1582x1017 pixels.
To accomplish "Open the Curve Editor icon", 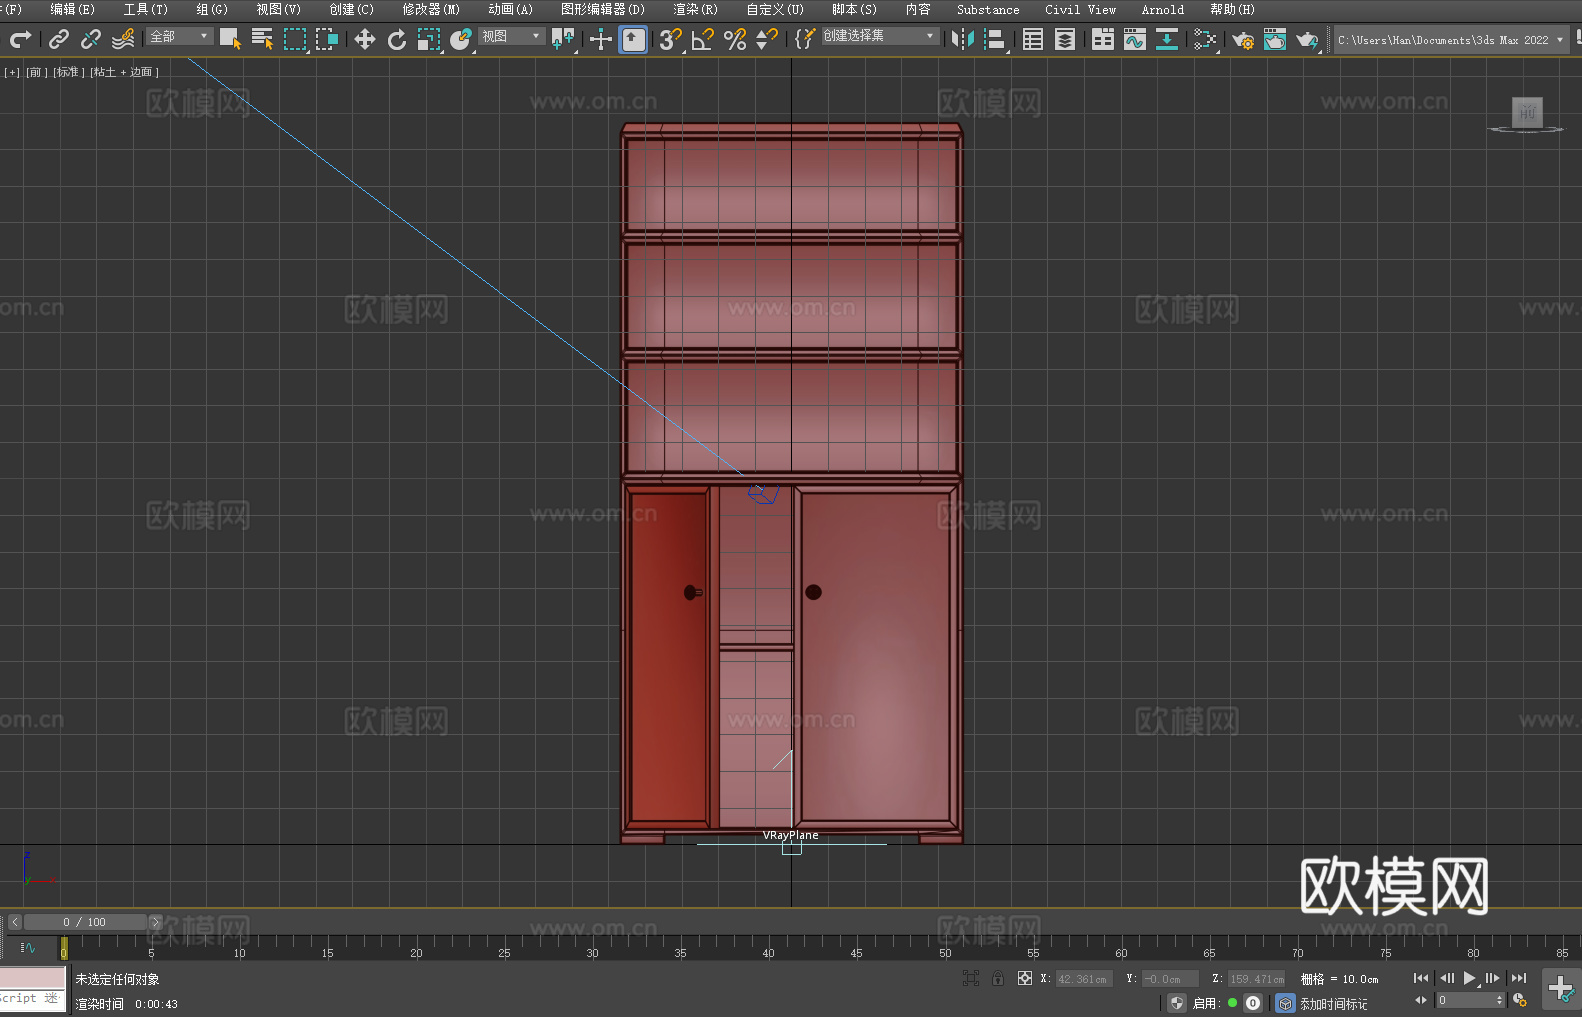I will (1135, 39).
